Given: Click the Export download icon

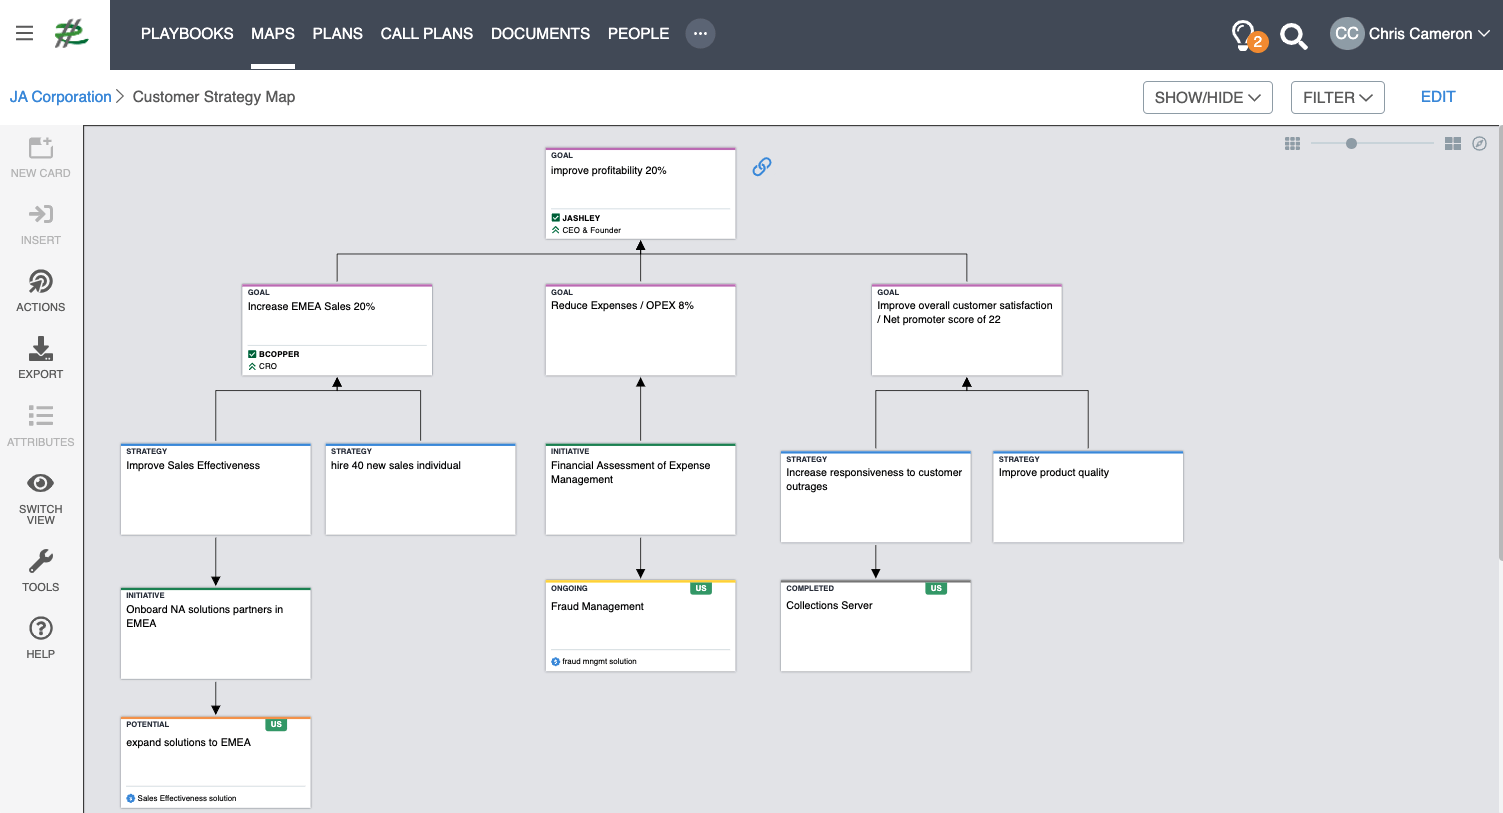Looking at the screenshot, I should click(40, 349).
